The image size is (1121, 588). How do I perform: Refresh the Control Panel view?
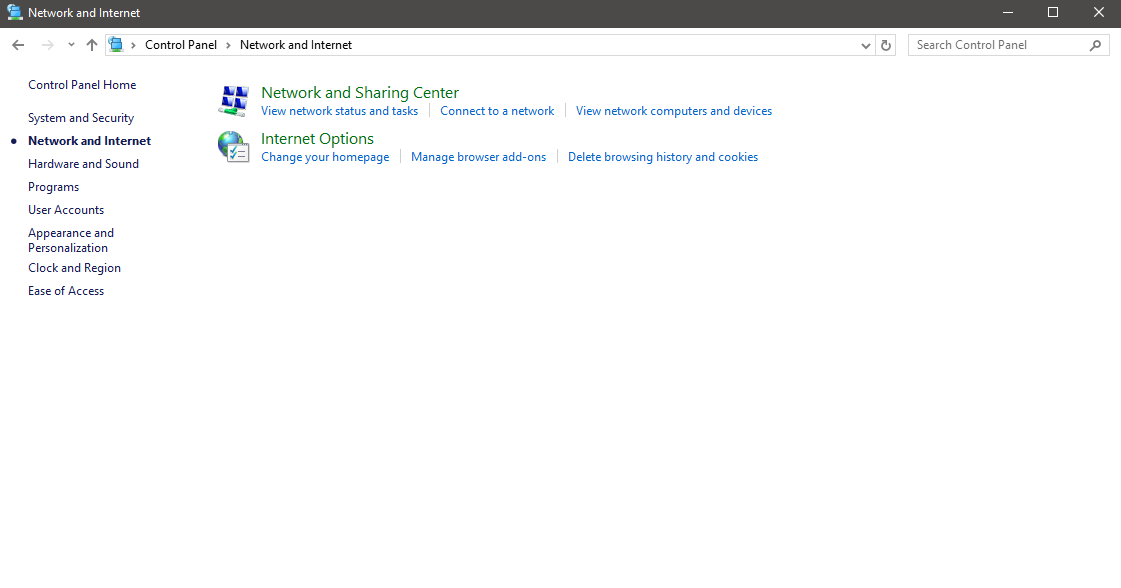(886, 45)
